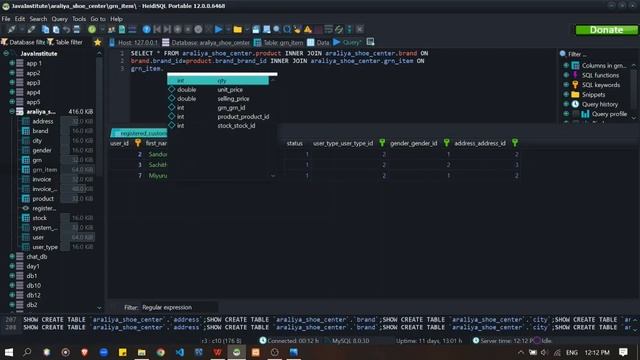Open Windows Start menu
The image size is (640, 360).
pyautogui.click(x=9, y=352)
